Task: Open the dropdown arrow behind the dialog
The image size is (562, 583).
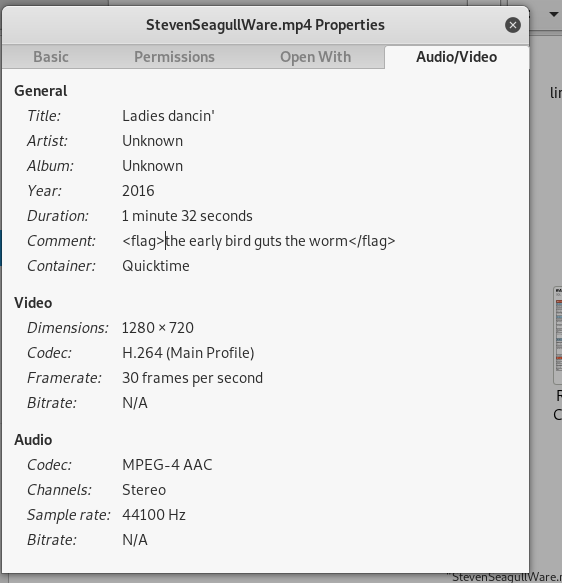Action: tap(554, 14)
